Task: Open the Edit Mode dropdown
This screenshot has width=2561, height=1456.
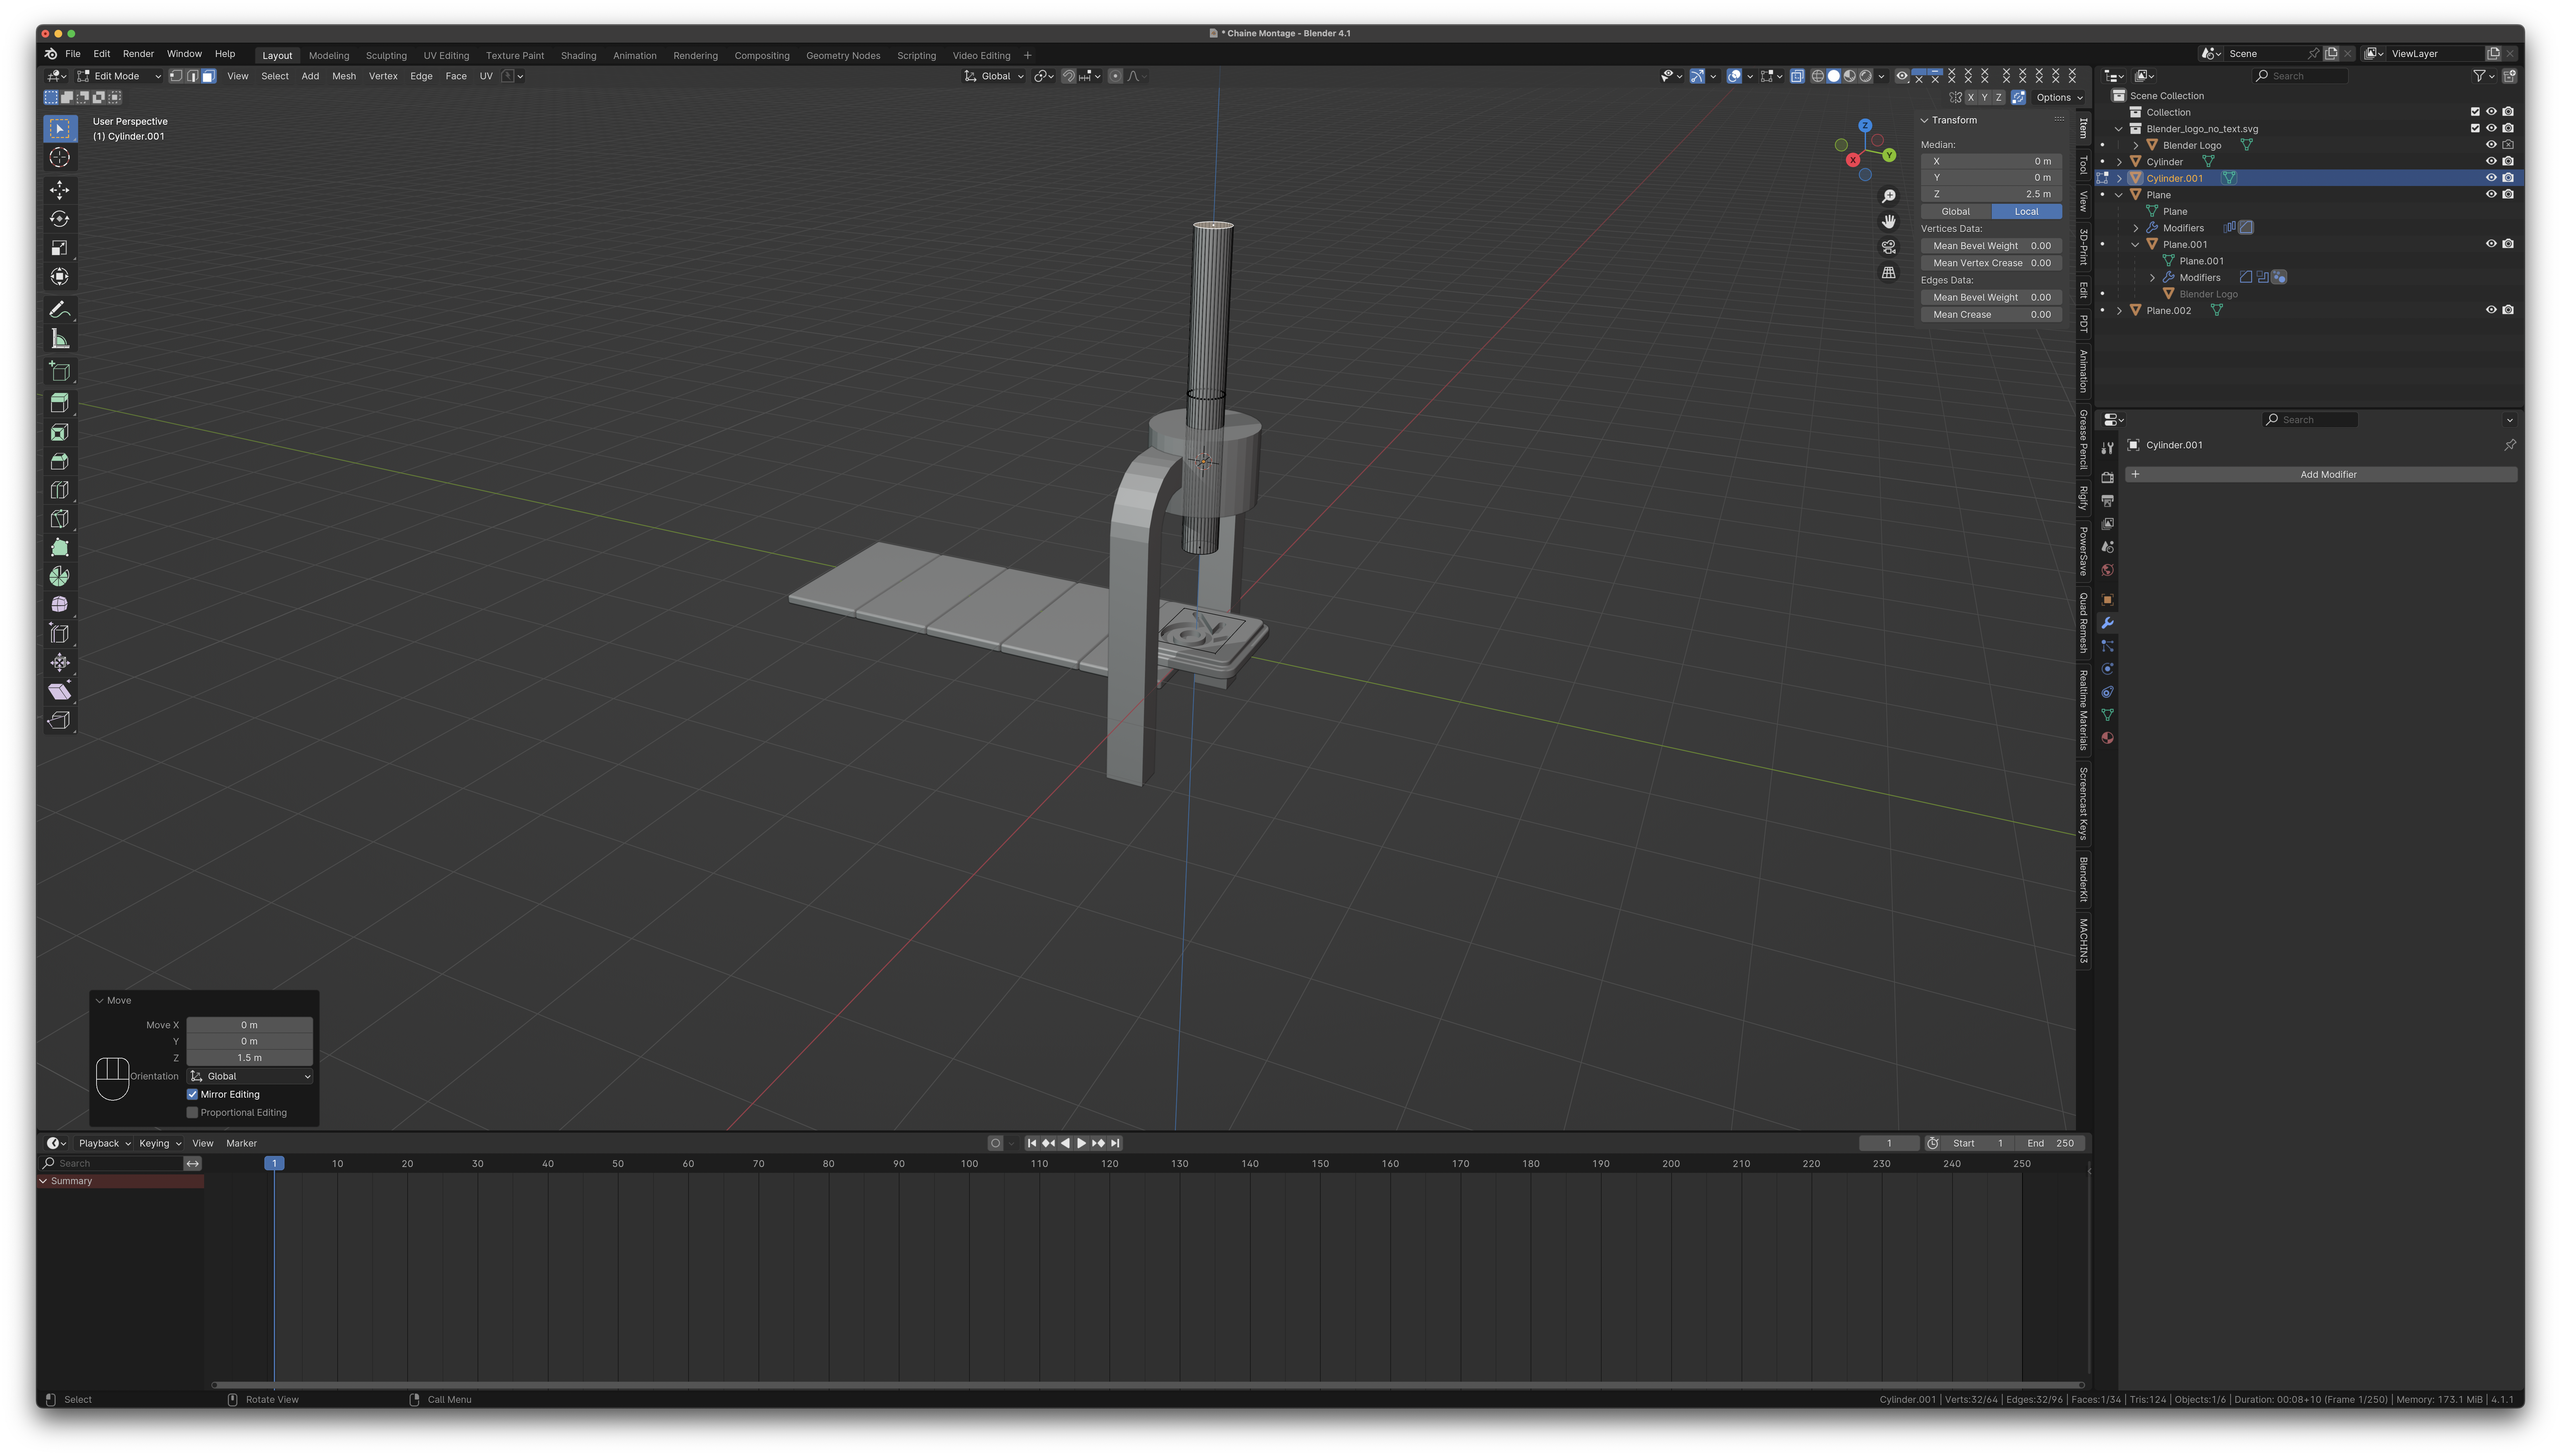Action: point(119,76)
